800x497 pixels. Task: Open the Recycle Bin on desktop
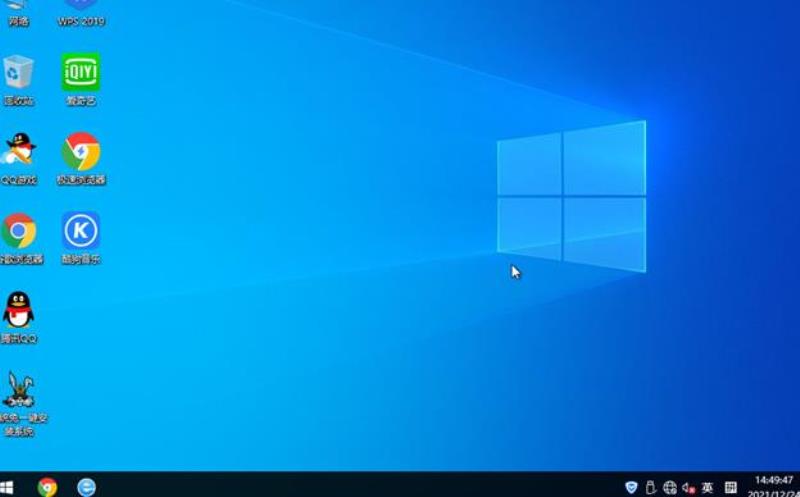click(x=18, y=72)
